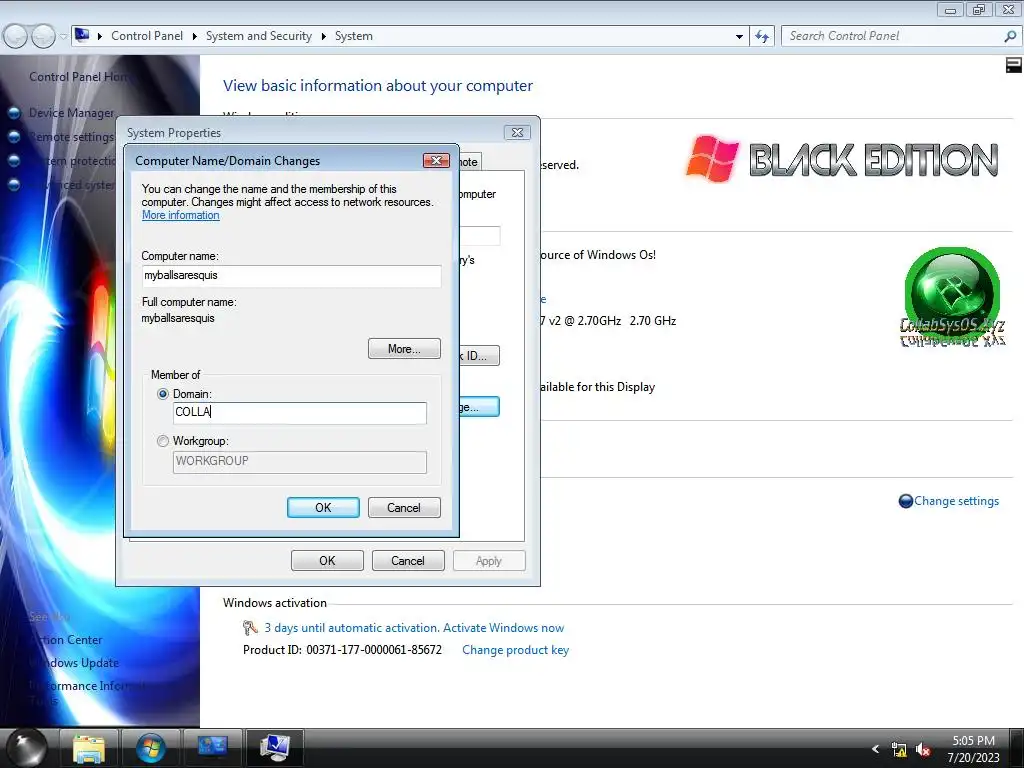1024x768 pixels.
Task: Click System and Security breadcrumb
Action: click(259, 36)
